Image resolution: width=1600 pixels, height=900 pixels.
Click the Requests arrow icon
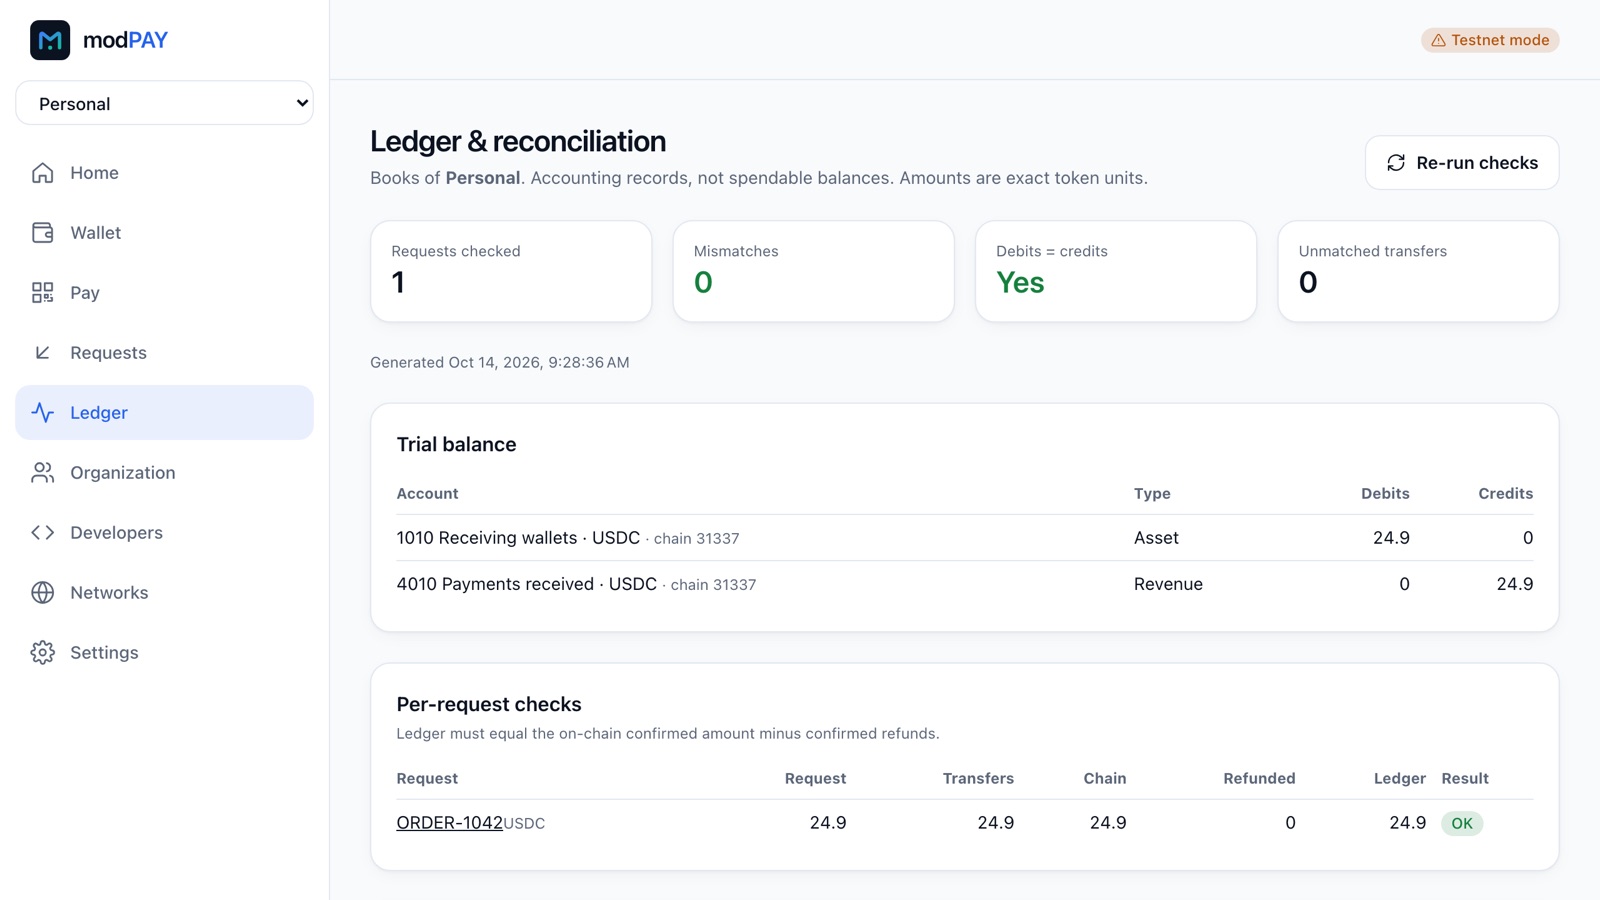coord(42,353)
